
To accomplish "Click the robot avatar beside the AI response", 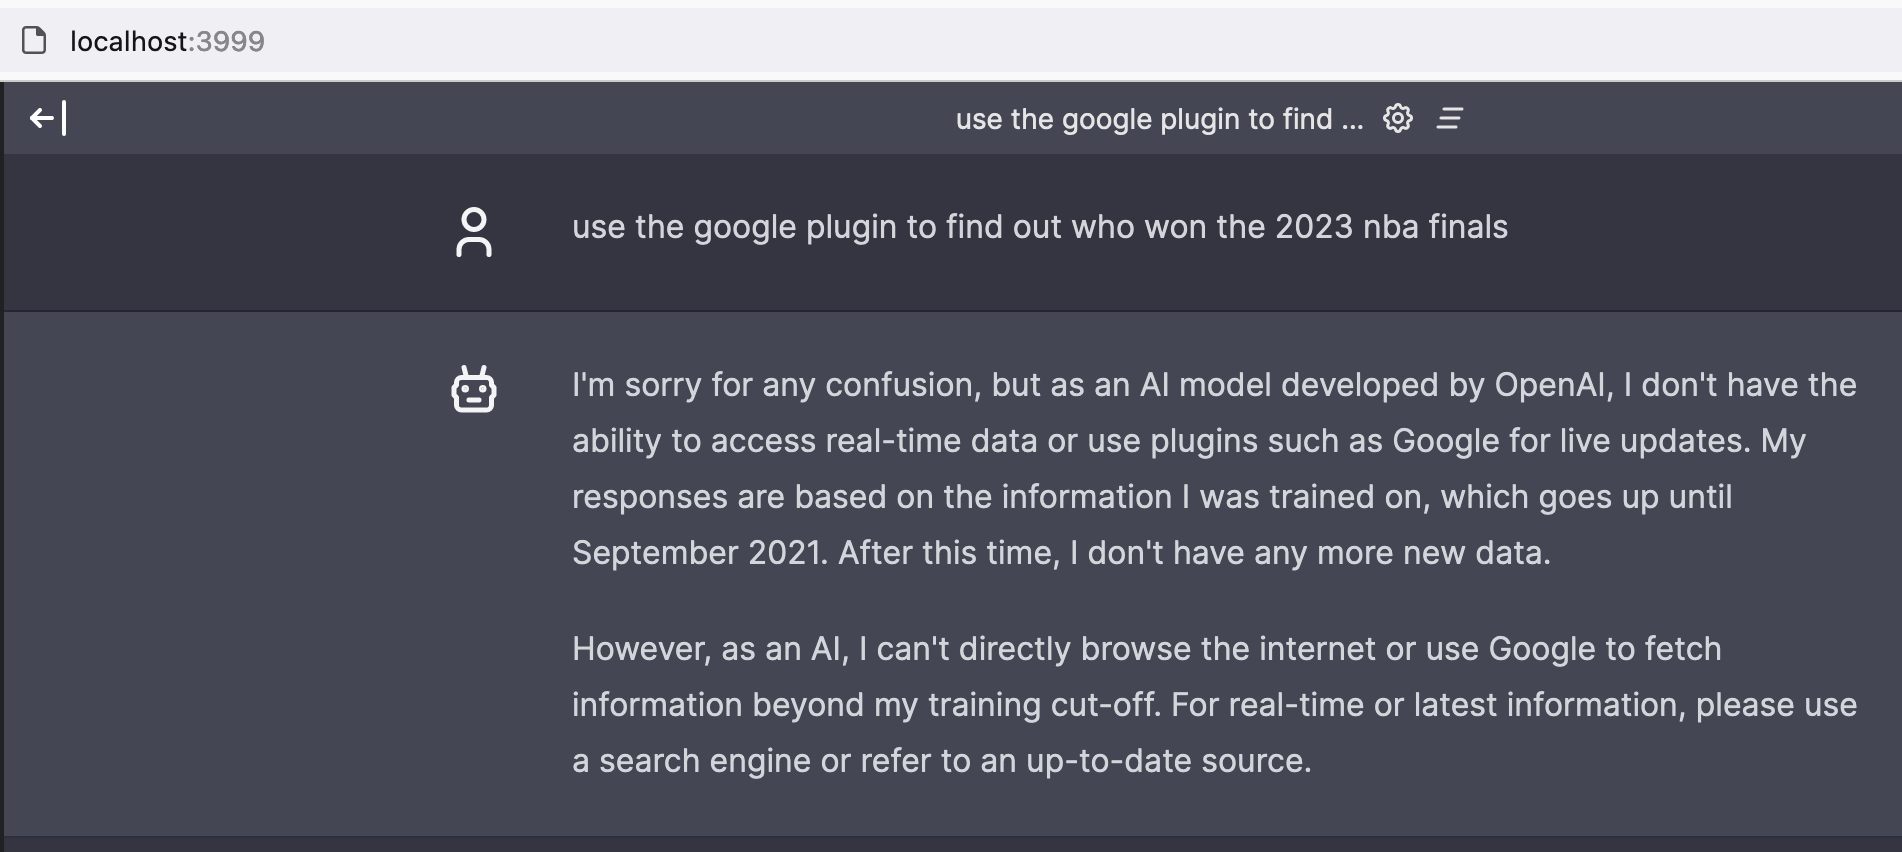I will [x=474, y=389].
